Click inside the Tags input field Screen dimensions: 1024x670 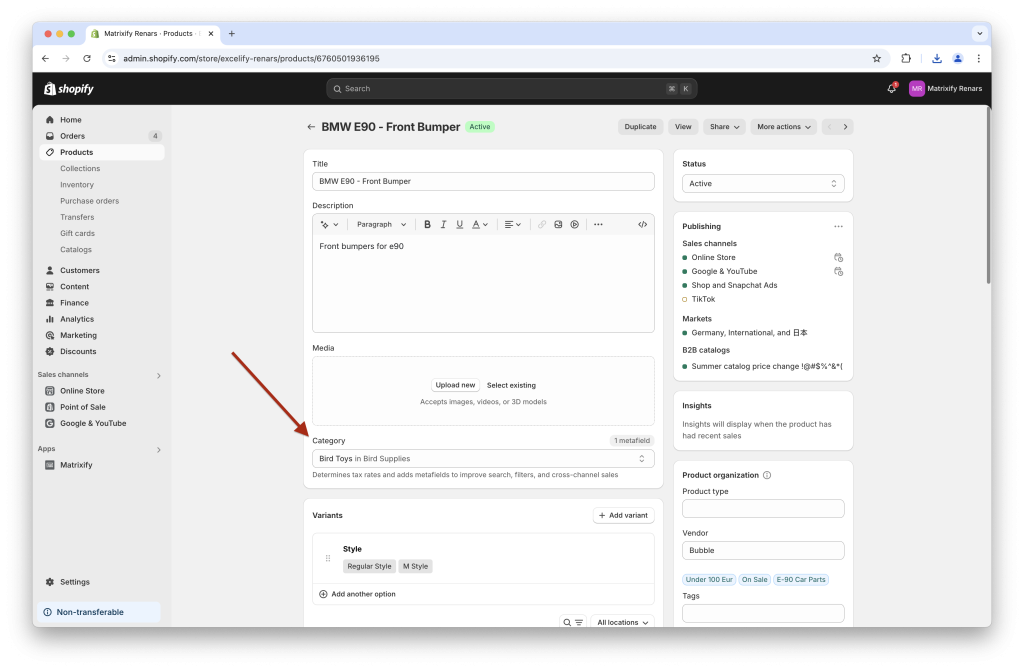click(x=762, y=612)
